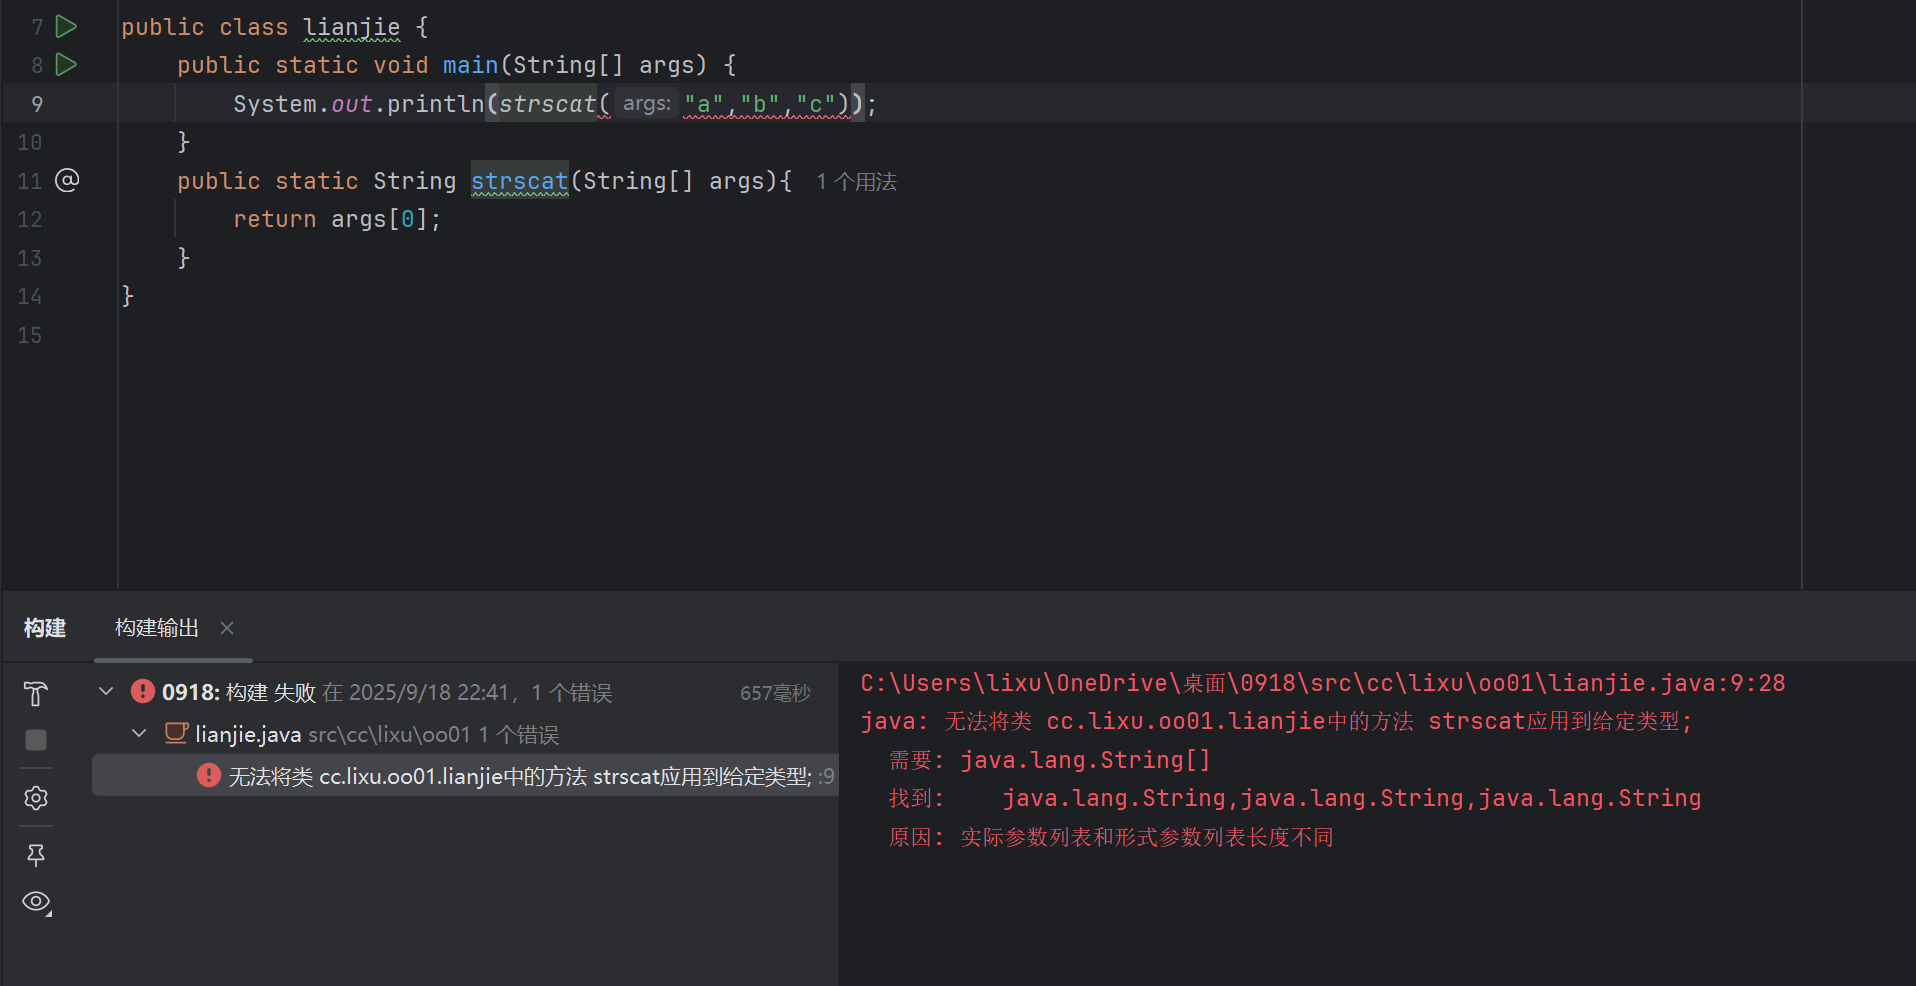1916x986 pixels.
Task: Open the lianjie.java:9:28 error path link
Action: [x=1322, y=683]
